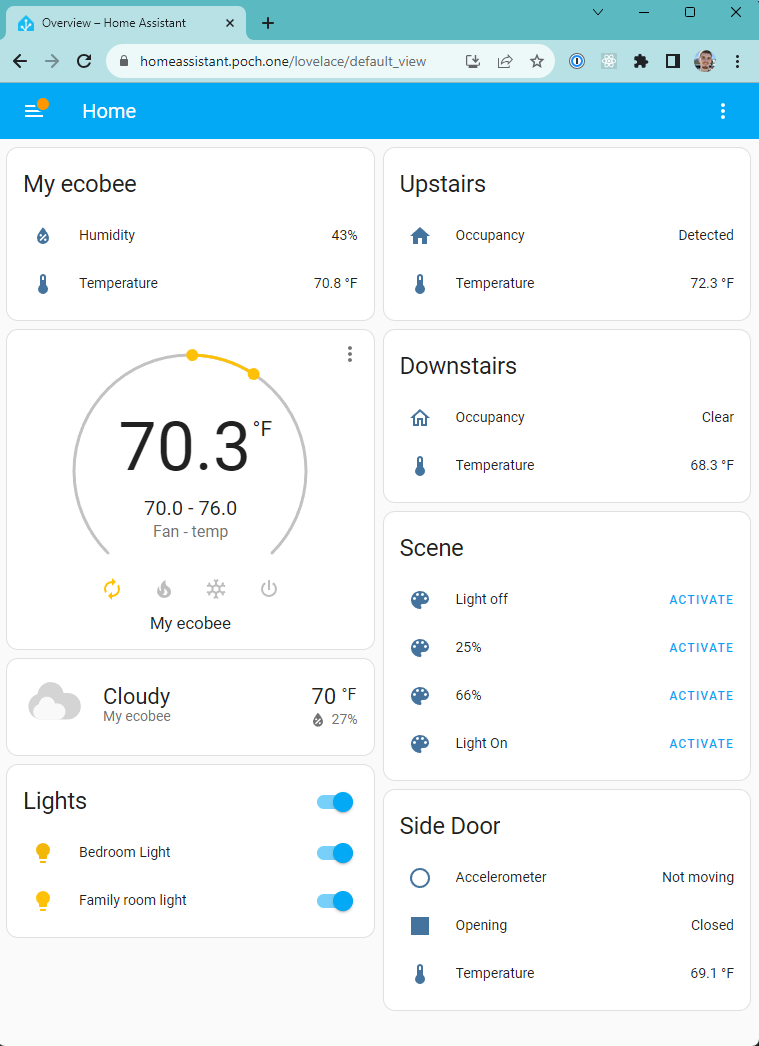
Task: Click the 68.3 °F Downstairs temperature value
Action: coord(712,466)
